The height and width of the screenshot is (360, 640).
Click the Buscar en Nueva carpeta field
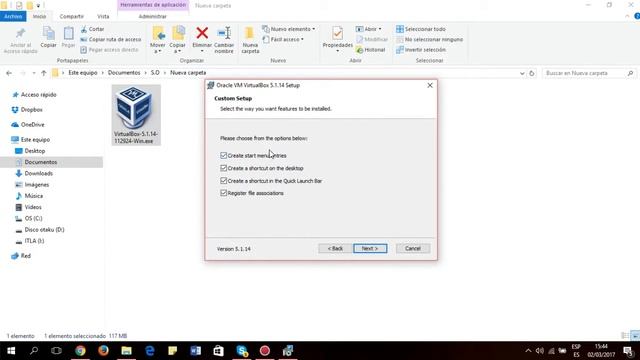(589, 73)
